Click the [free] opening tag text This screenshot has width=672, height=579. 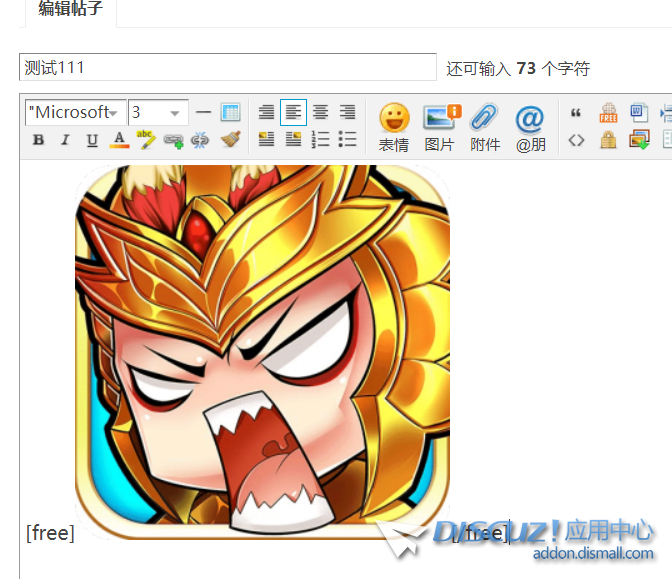tap(51, 533)
